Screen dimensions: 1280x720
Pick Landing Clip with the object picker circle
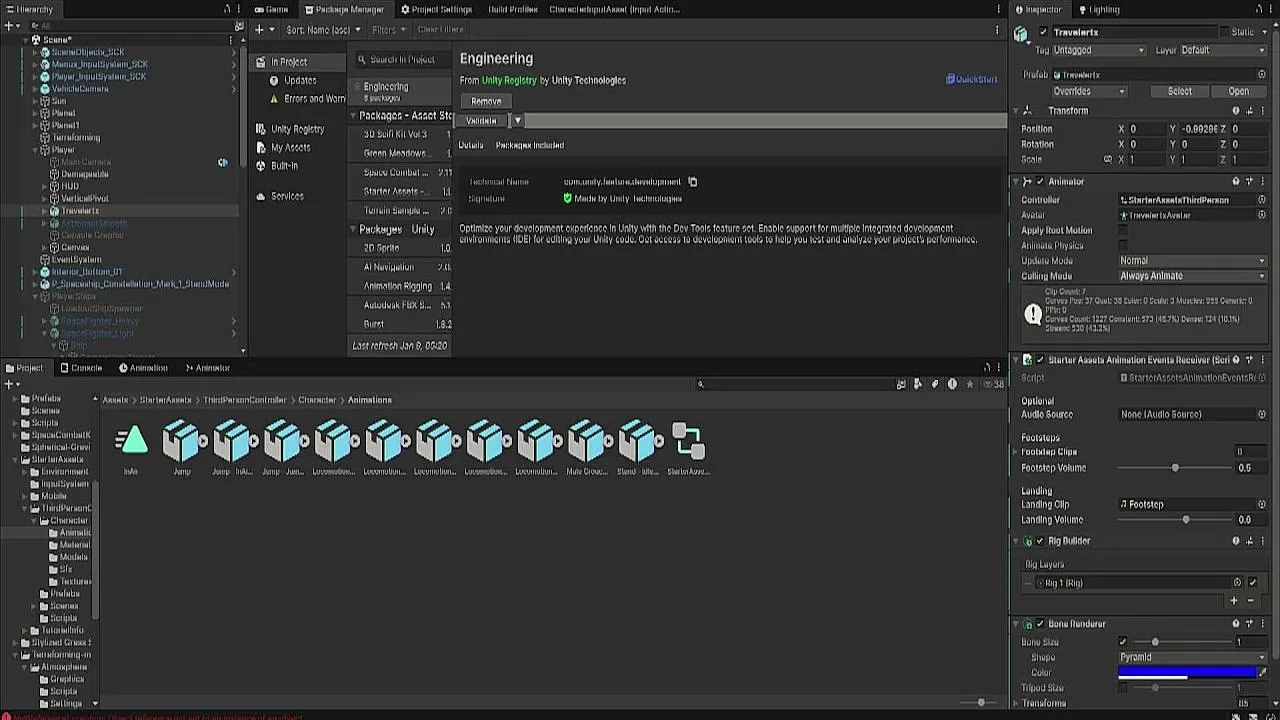[x=1261, y=504]
